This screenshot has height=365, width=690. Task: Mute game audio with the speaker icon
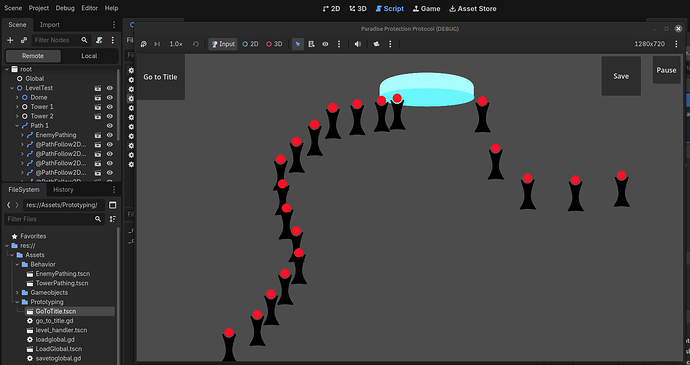(x=358, y=44)
